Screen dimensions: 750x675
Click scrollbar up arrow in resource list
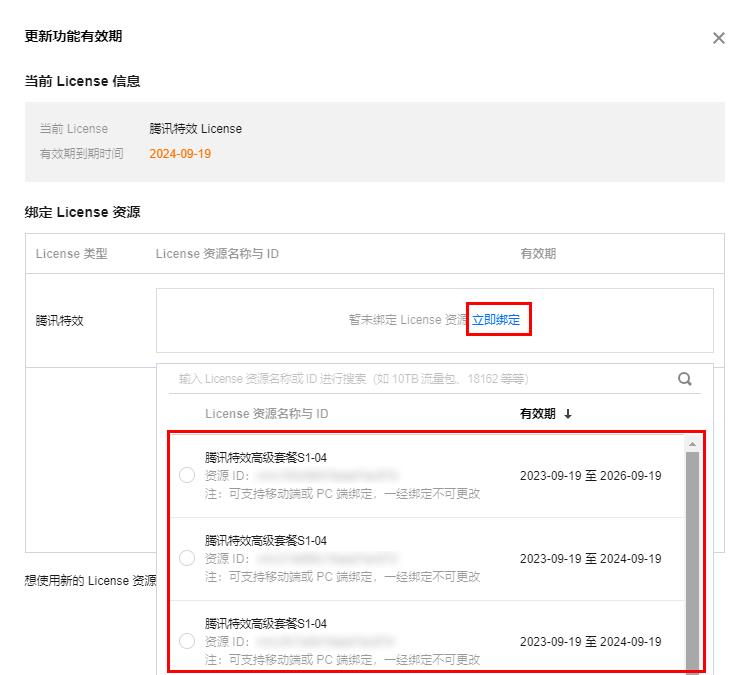(692, 444)
